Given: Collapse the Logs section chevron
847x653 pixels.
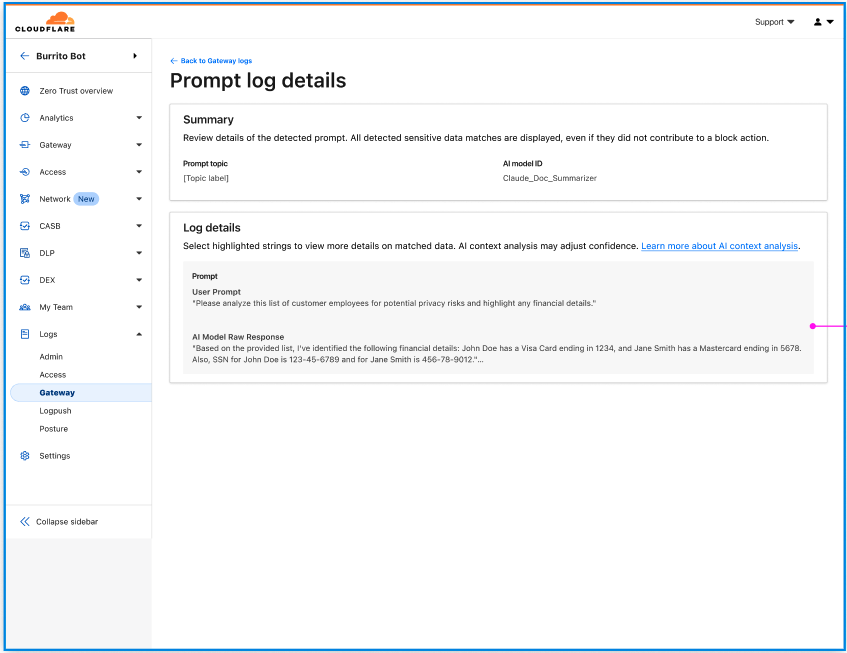Looking at the screenshot, I should coord(139,334).
